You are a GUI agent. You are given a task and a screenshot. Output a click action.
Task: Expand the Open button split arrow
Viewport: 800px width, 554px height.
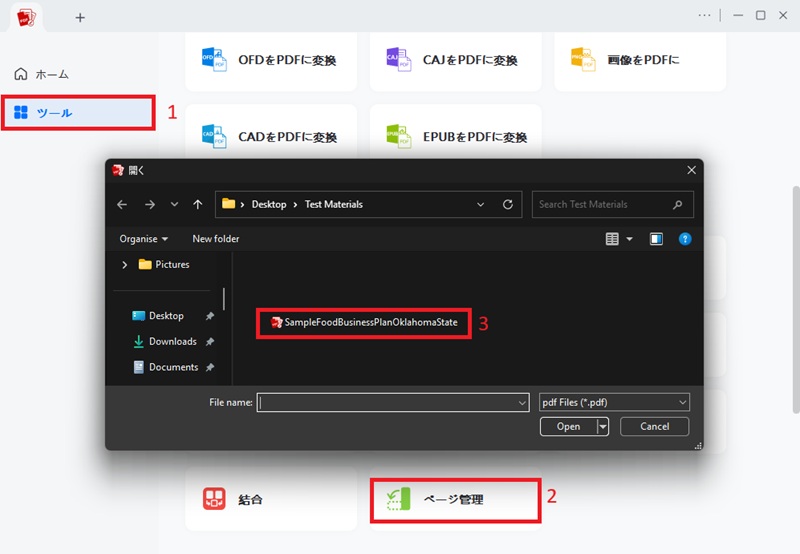pos(603,426)
